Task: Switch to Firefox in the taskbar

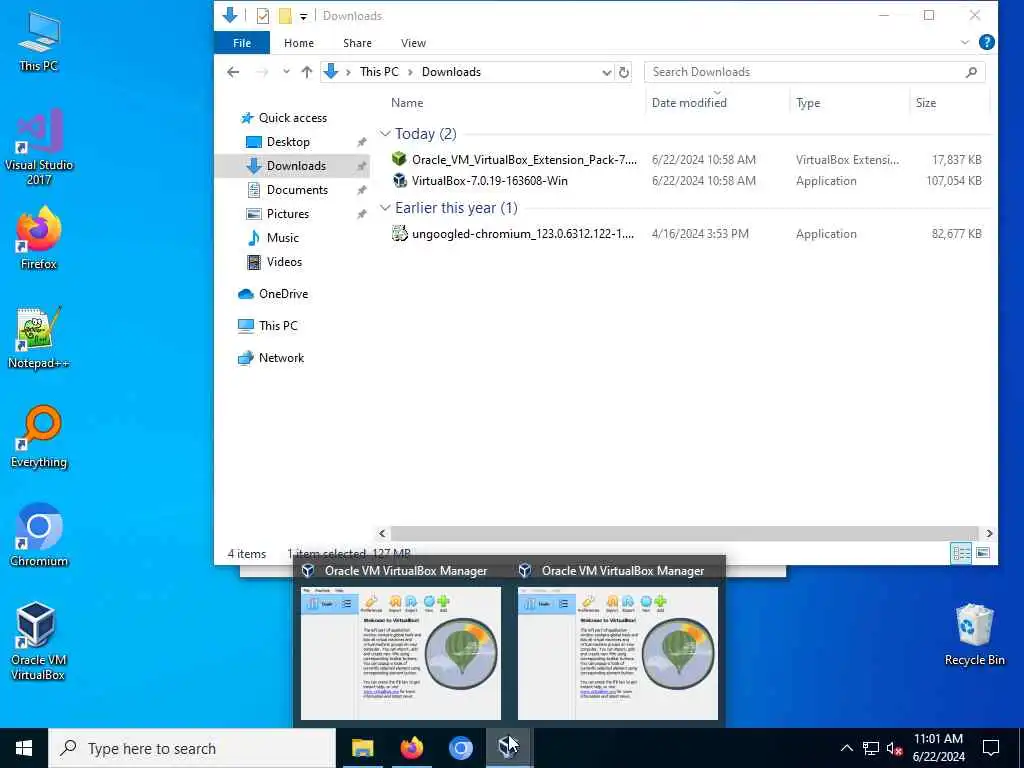Action: coord(411,748)
